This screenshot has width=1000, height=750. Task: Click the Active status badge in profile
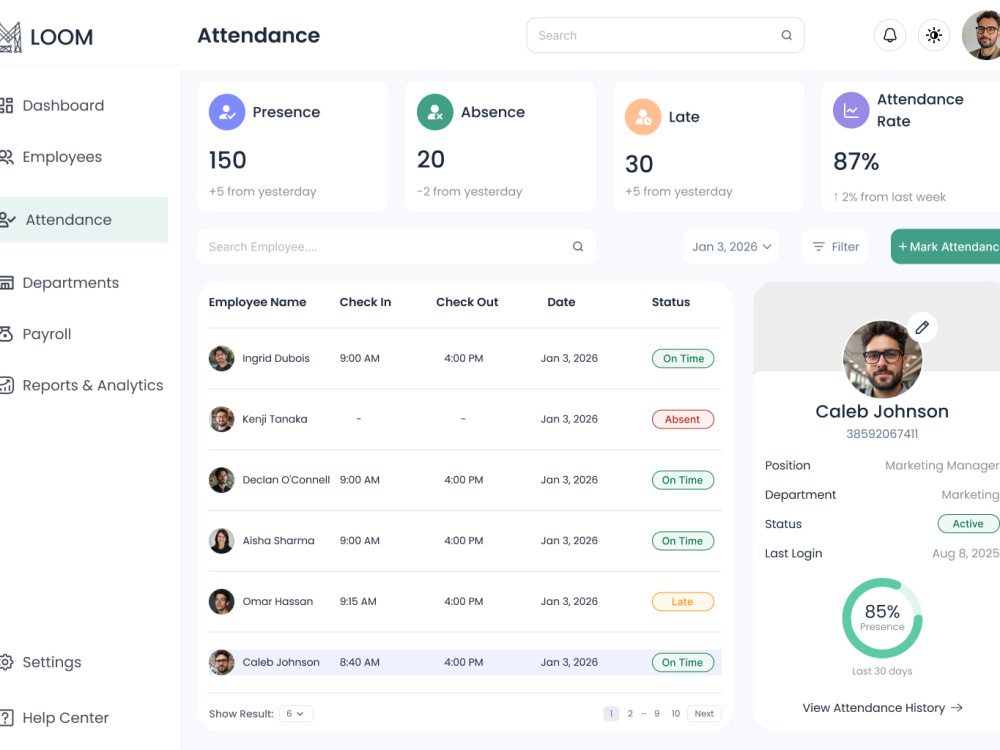968,524
